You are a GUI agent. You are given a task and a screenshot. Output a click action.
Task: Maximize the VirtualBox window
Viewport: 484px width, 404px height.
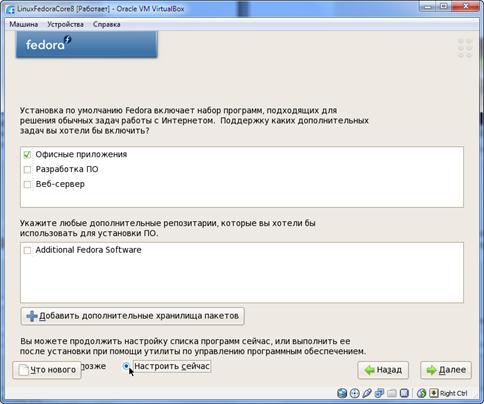pos(444,6)
